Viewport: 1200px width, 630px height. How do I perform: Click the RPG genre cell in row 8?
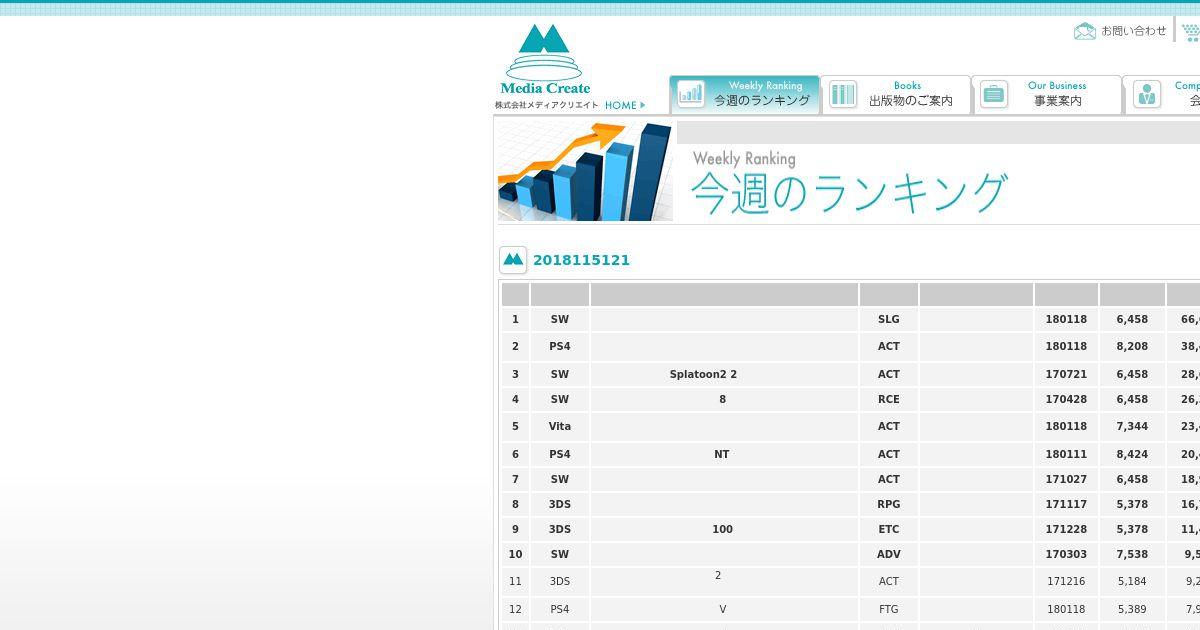889,504
